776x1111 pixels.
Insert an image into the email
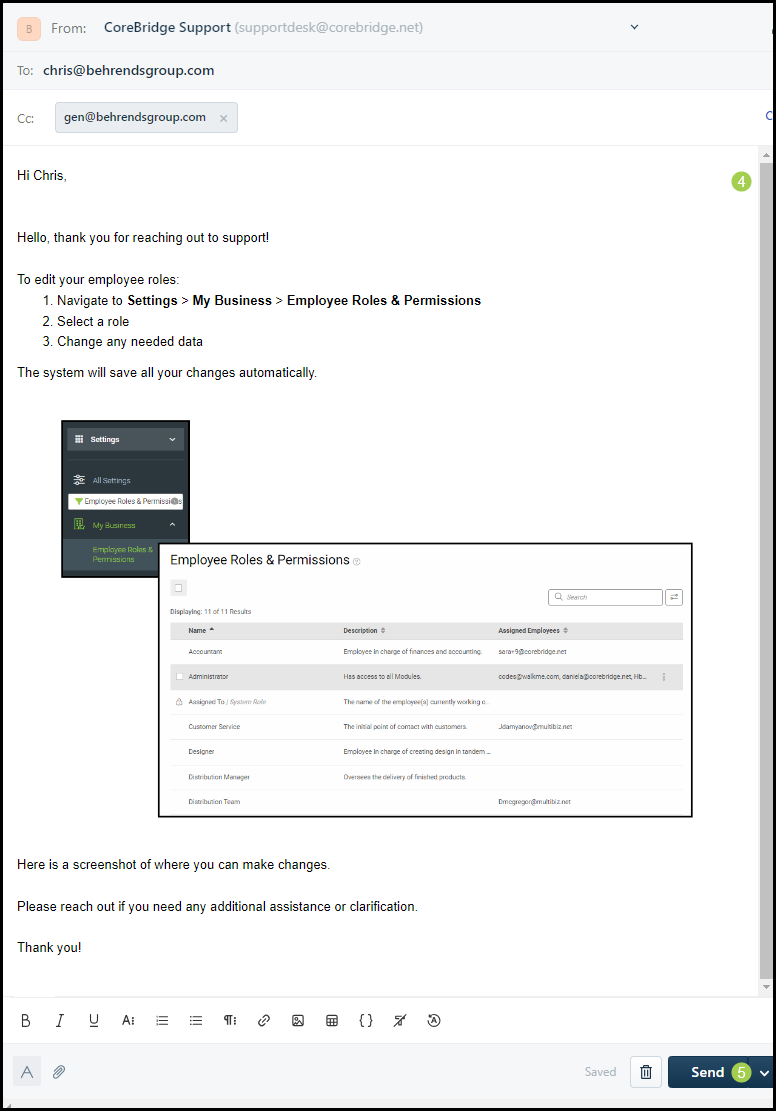tap(298, 1020)
